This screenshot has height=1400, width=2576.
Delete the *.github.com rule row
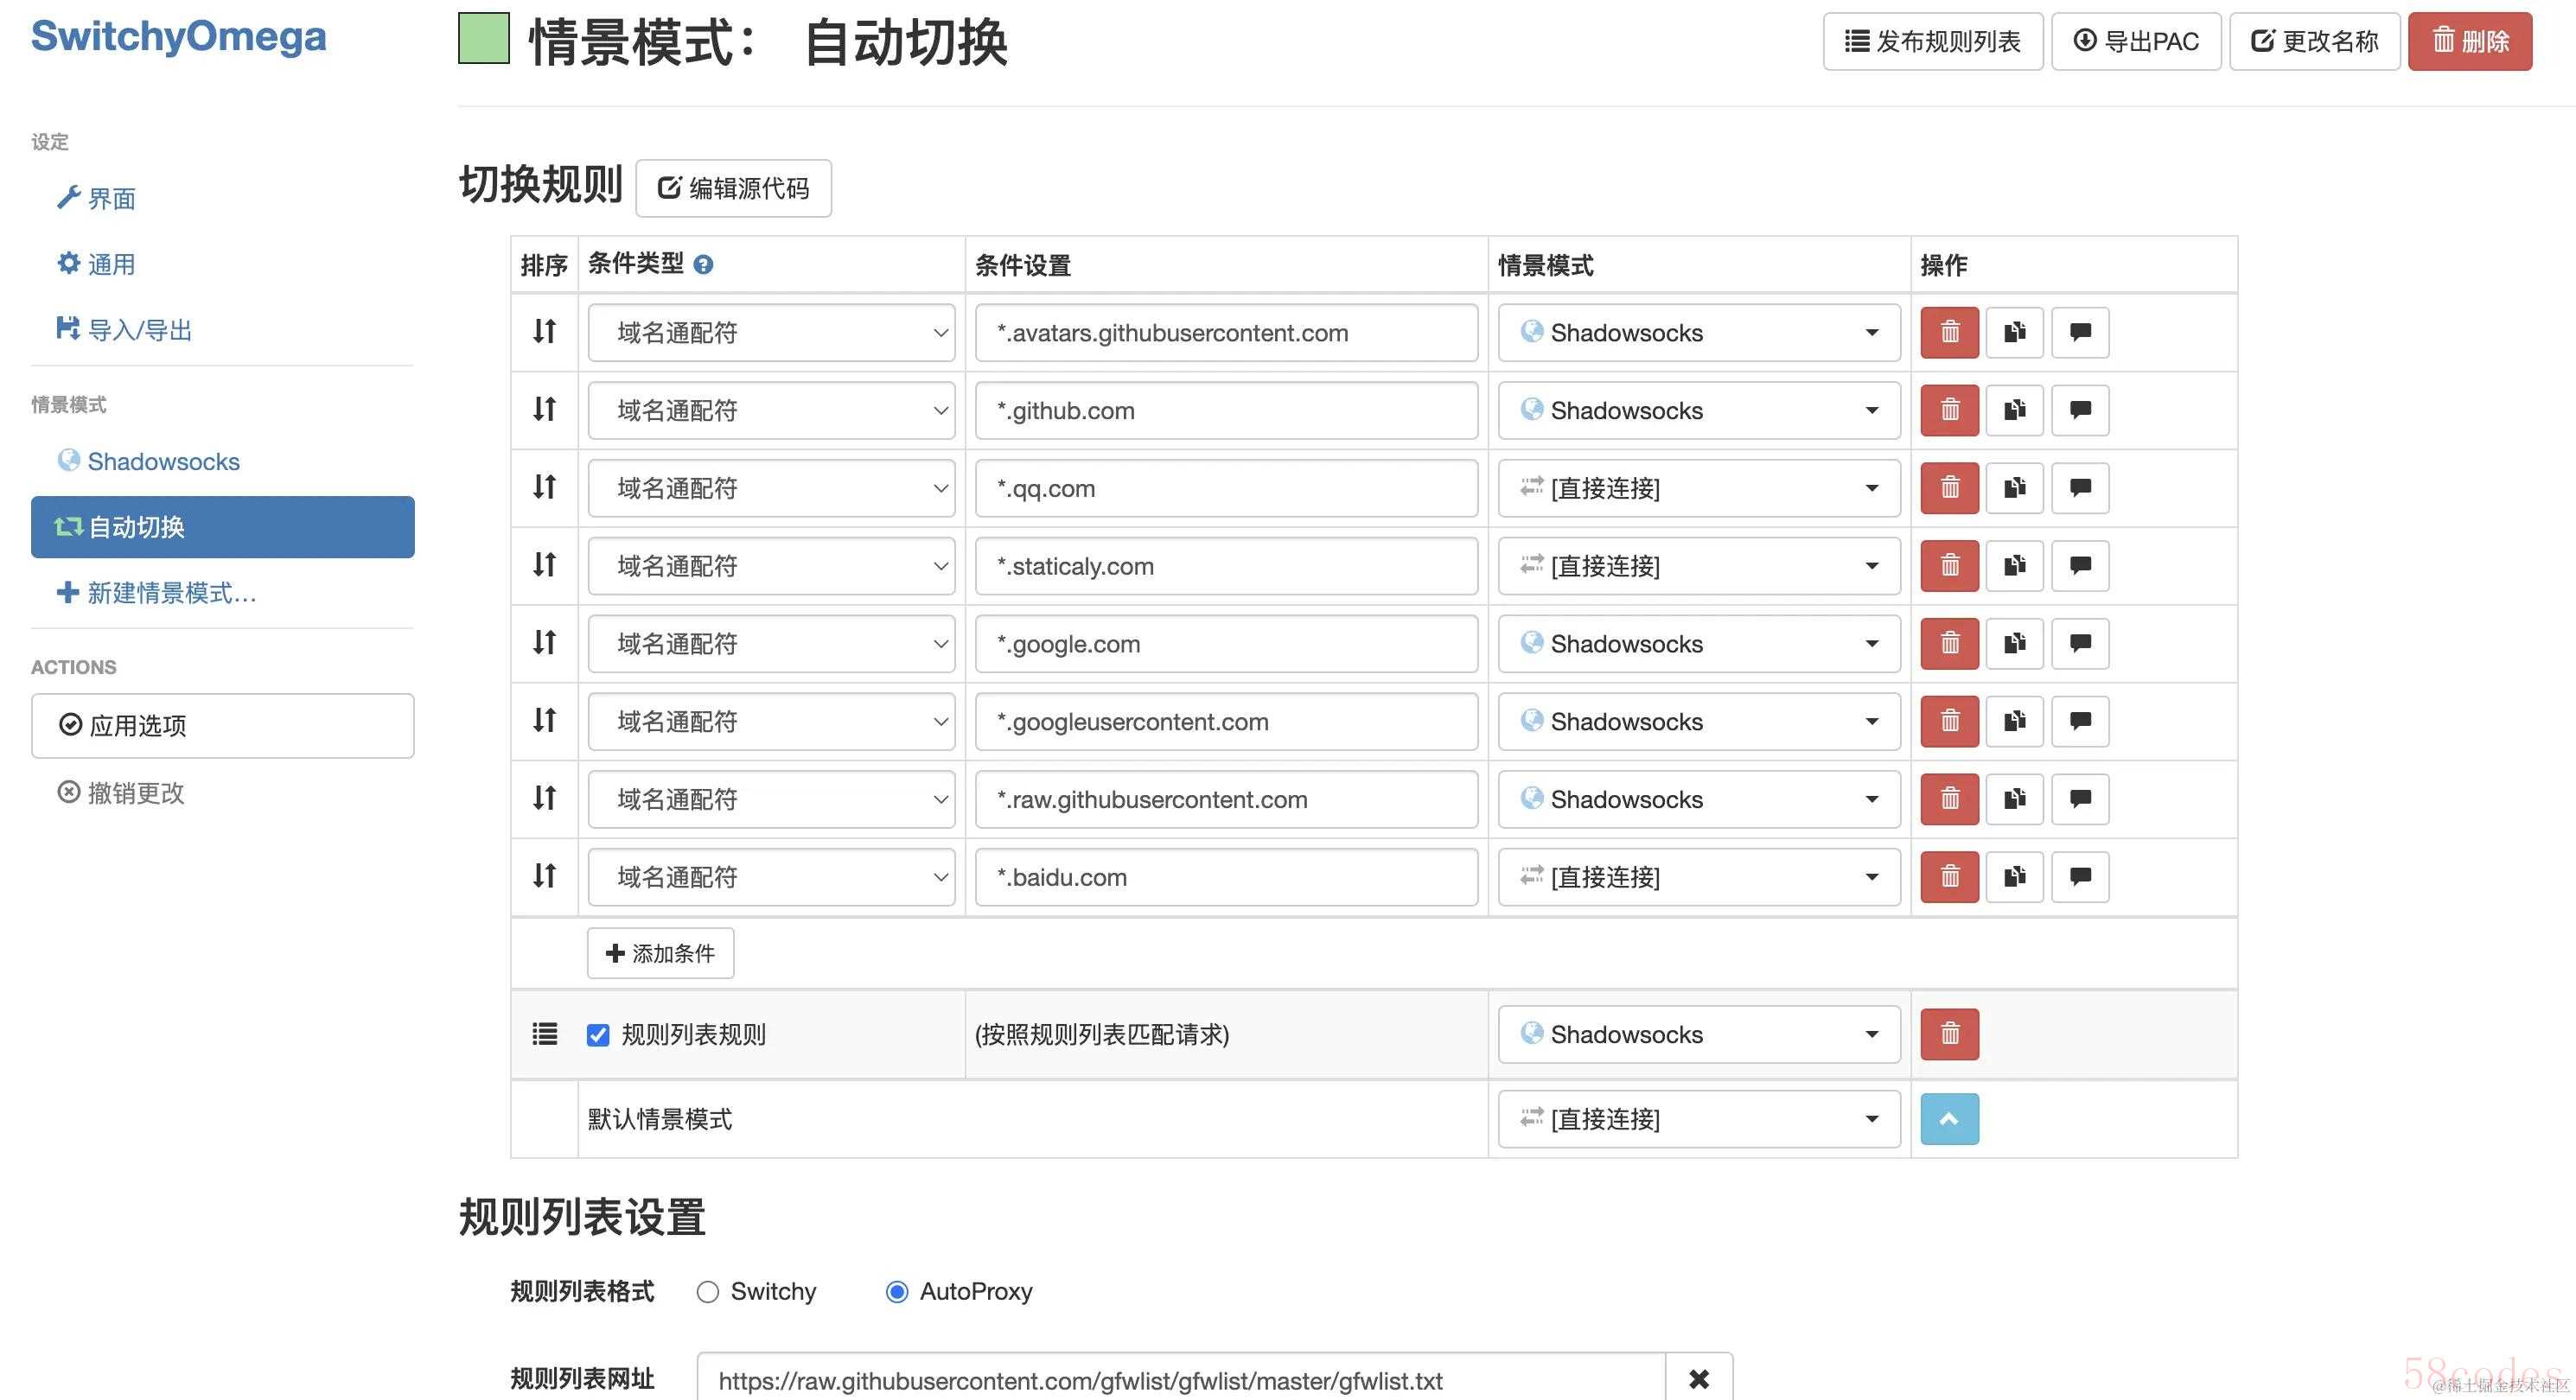point(1949,410)
